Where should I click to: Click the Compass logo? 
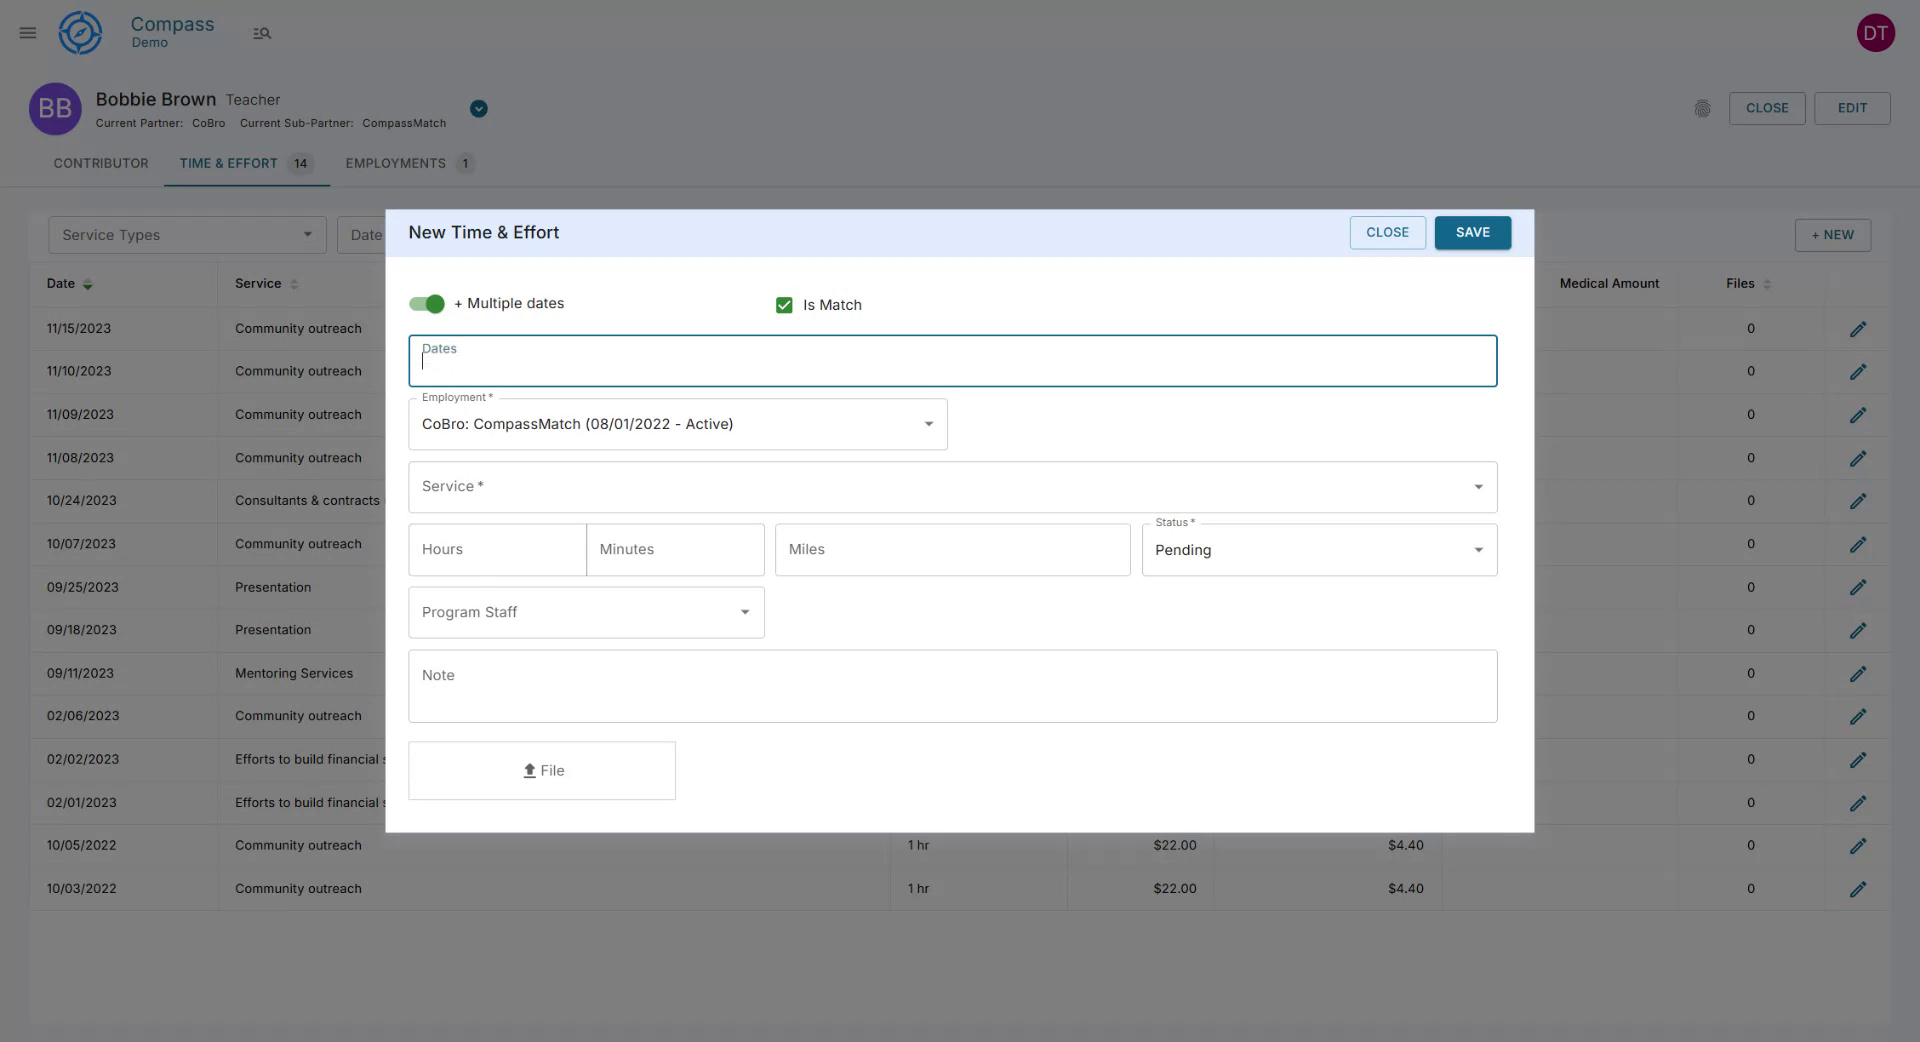point(80,32)
